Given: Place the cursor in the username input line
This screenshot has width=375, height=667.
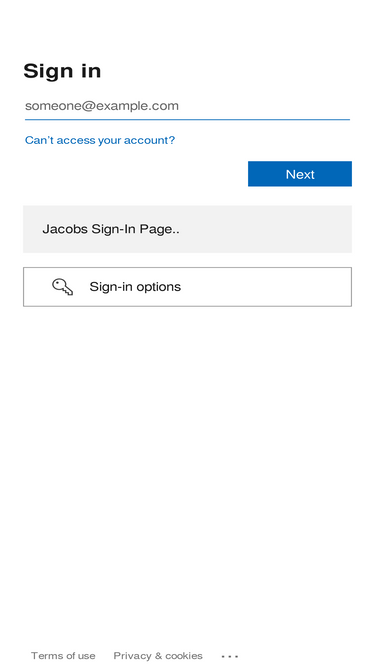Looking at the screenshot, I should 187,106.
